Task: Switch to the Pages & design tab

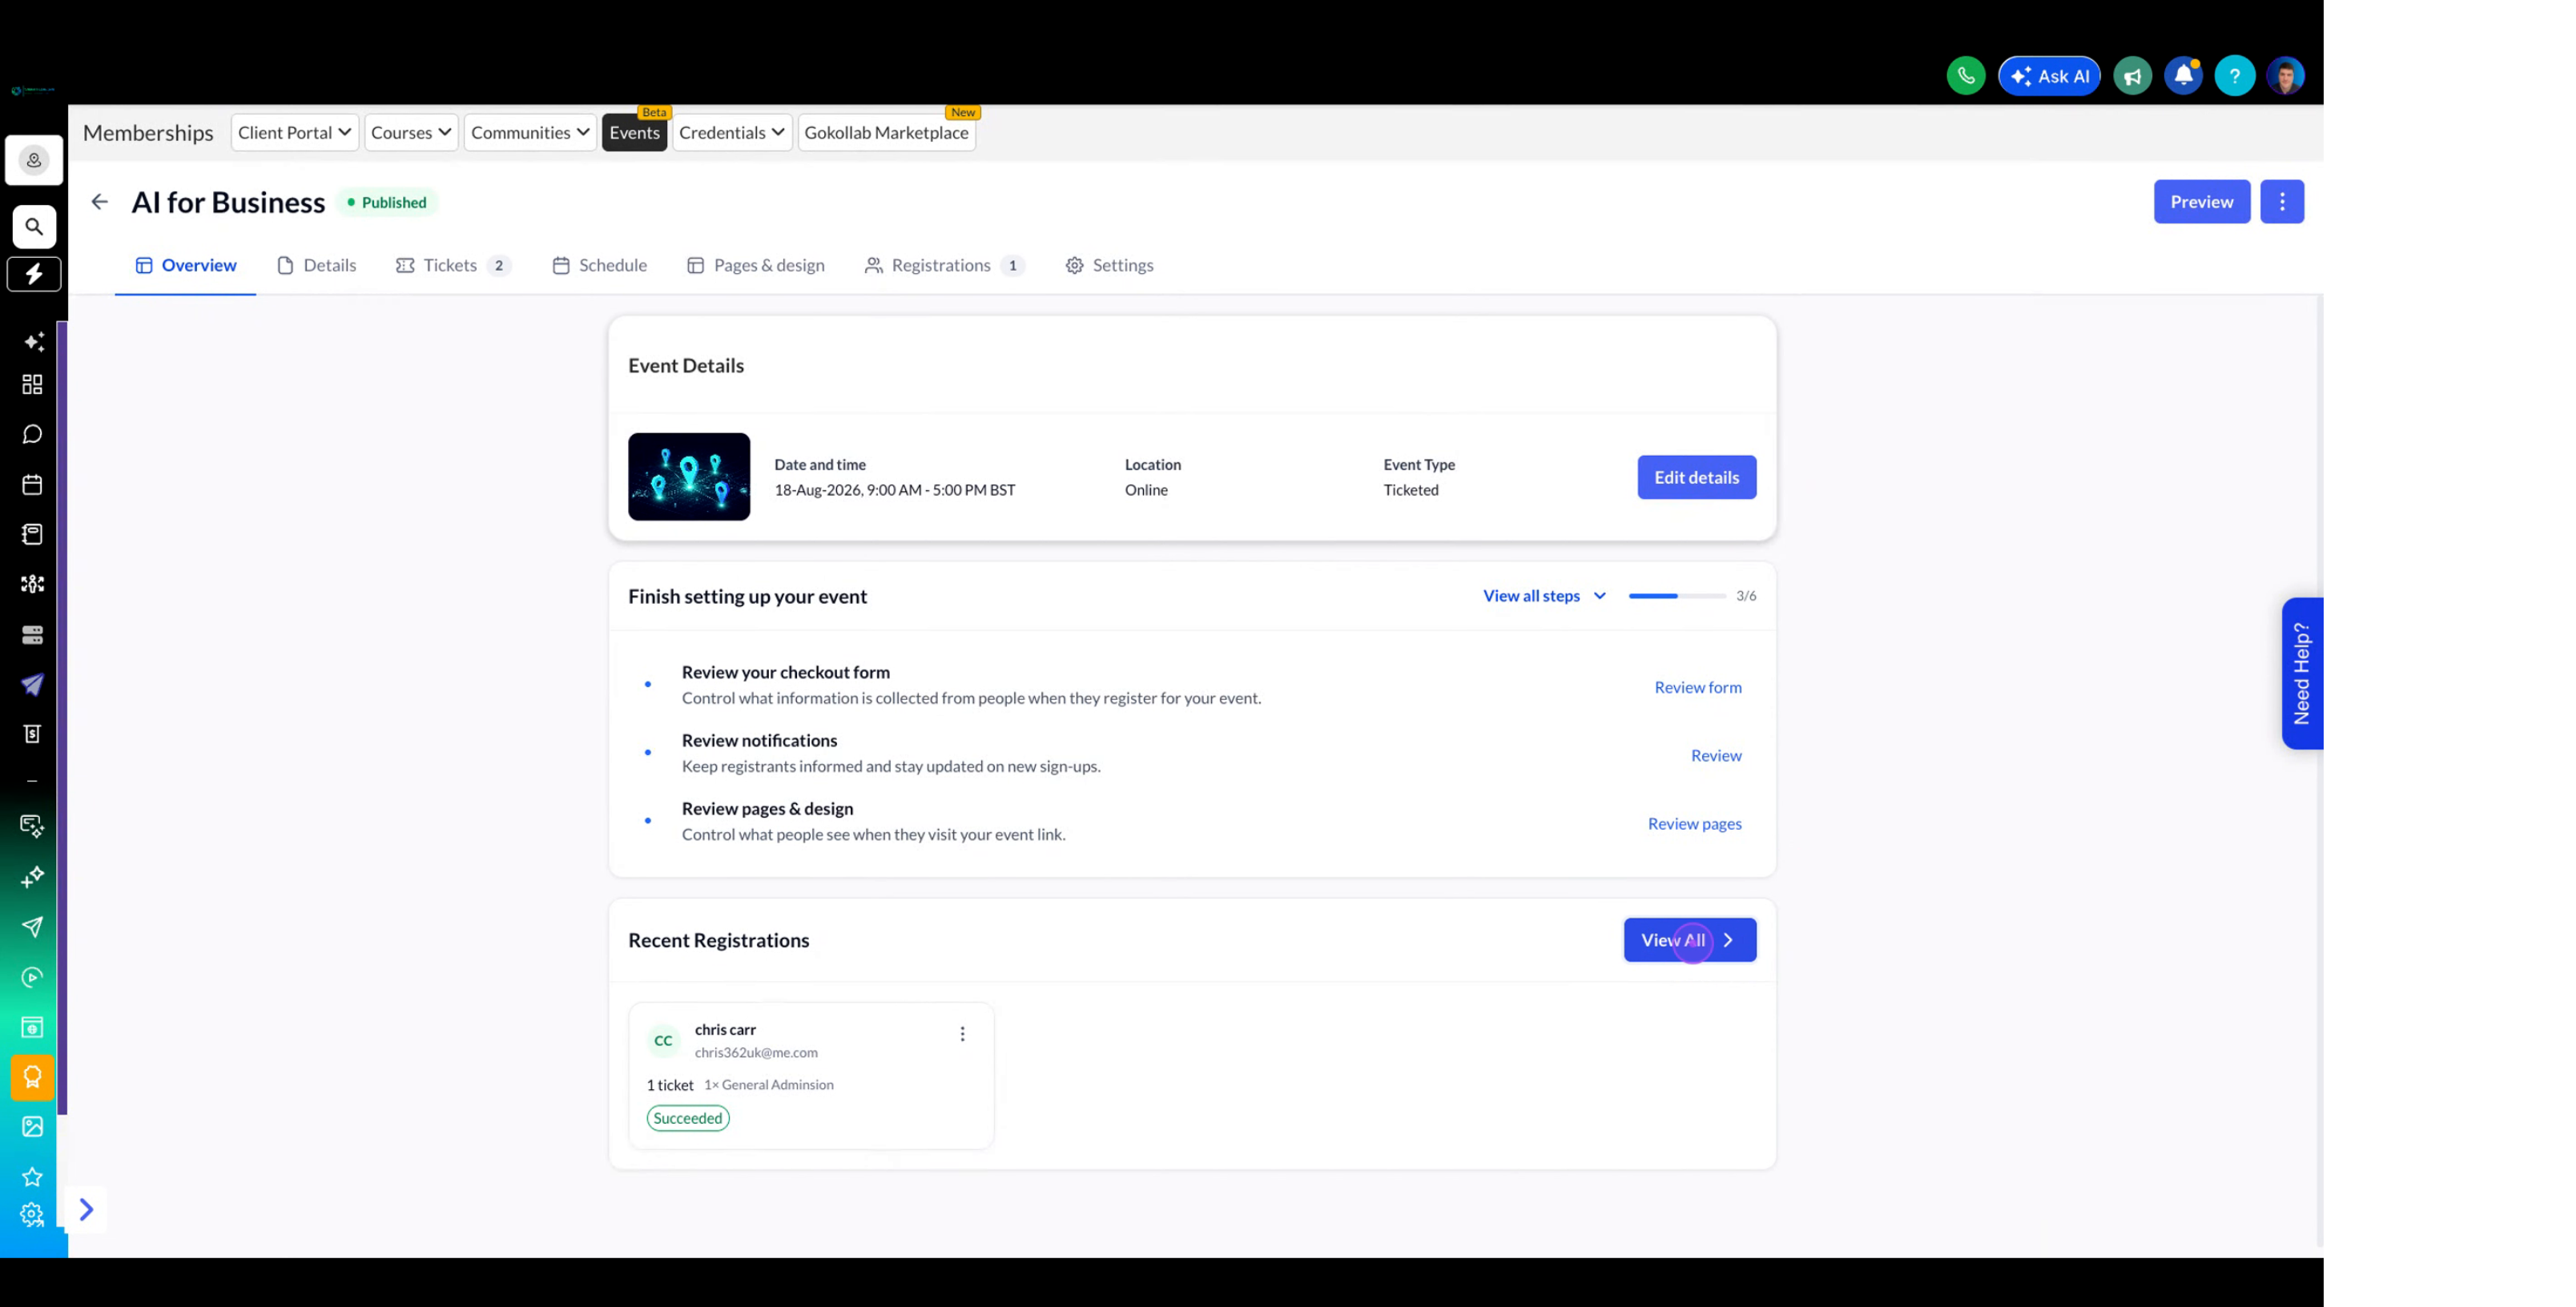Action: [x=756, y=265]
